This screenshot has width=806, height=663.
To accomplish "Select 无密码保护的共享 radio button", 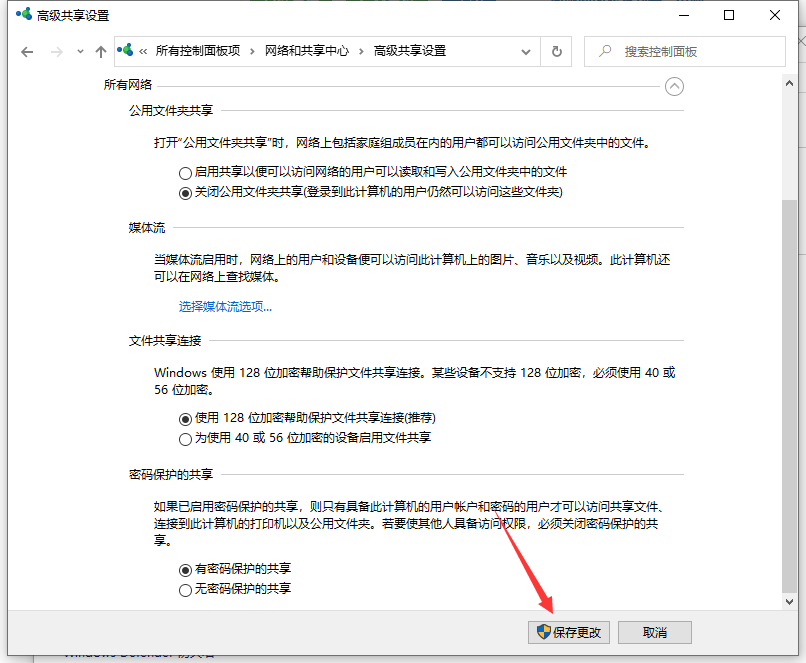I will (x=185, y=590).
